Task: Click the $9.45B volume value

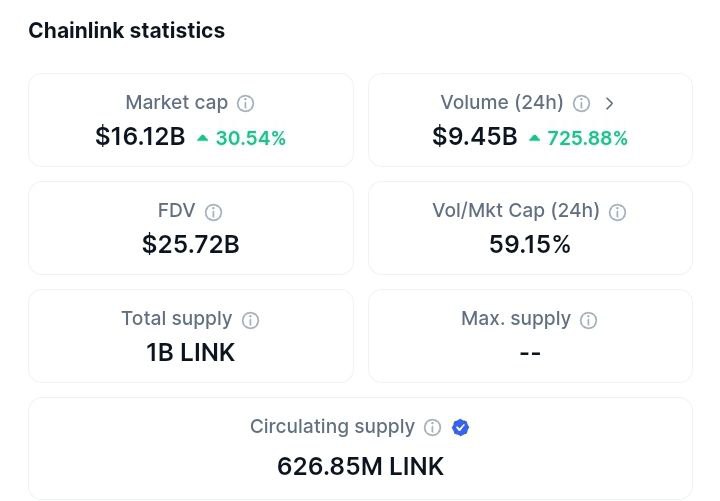Action: point(474,137)
